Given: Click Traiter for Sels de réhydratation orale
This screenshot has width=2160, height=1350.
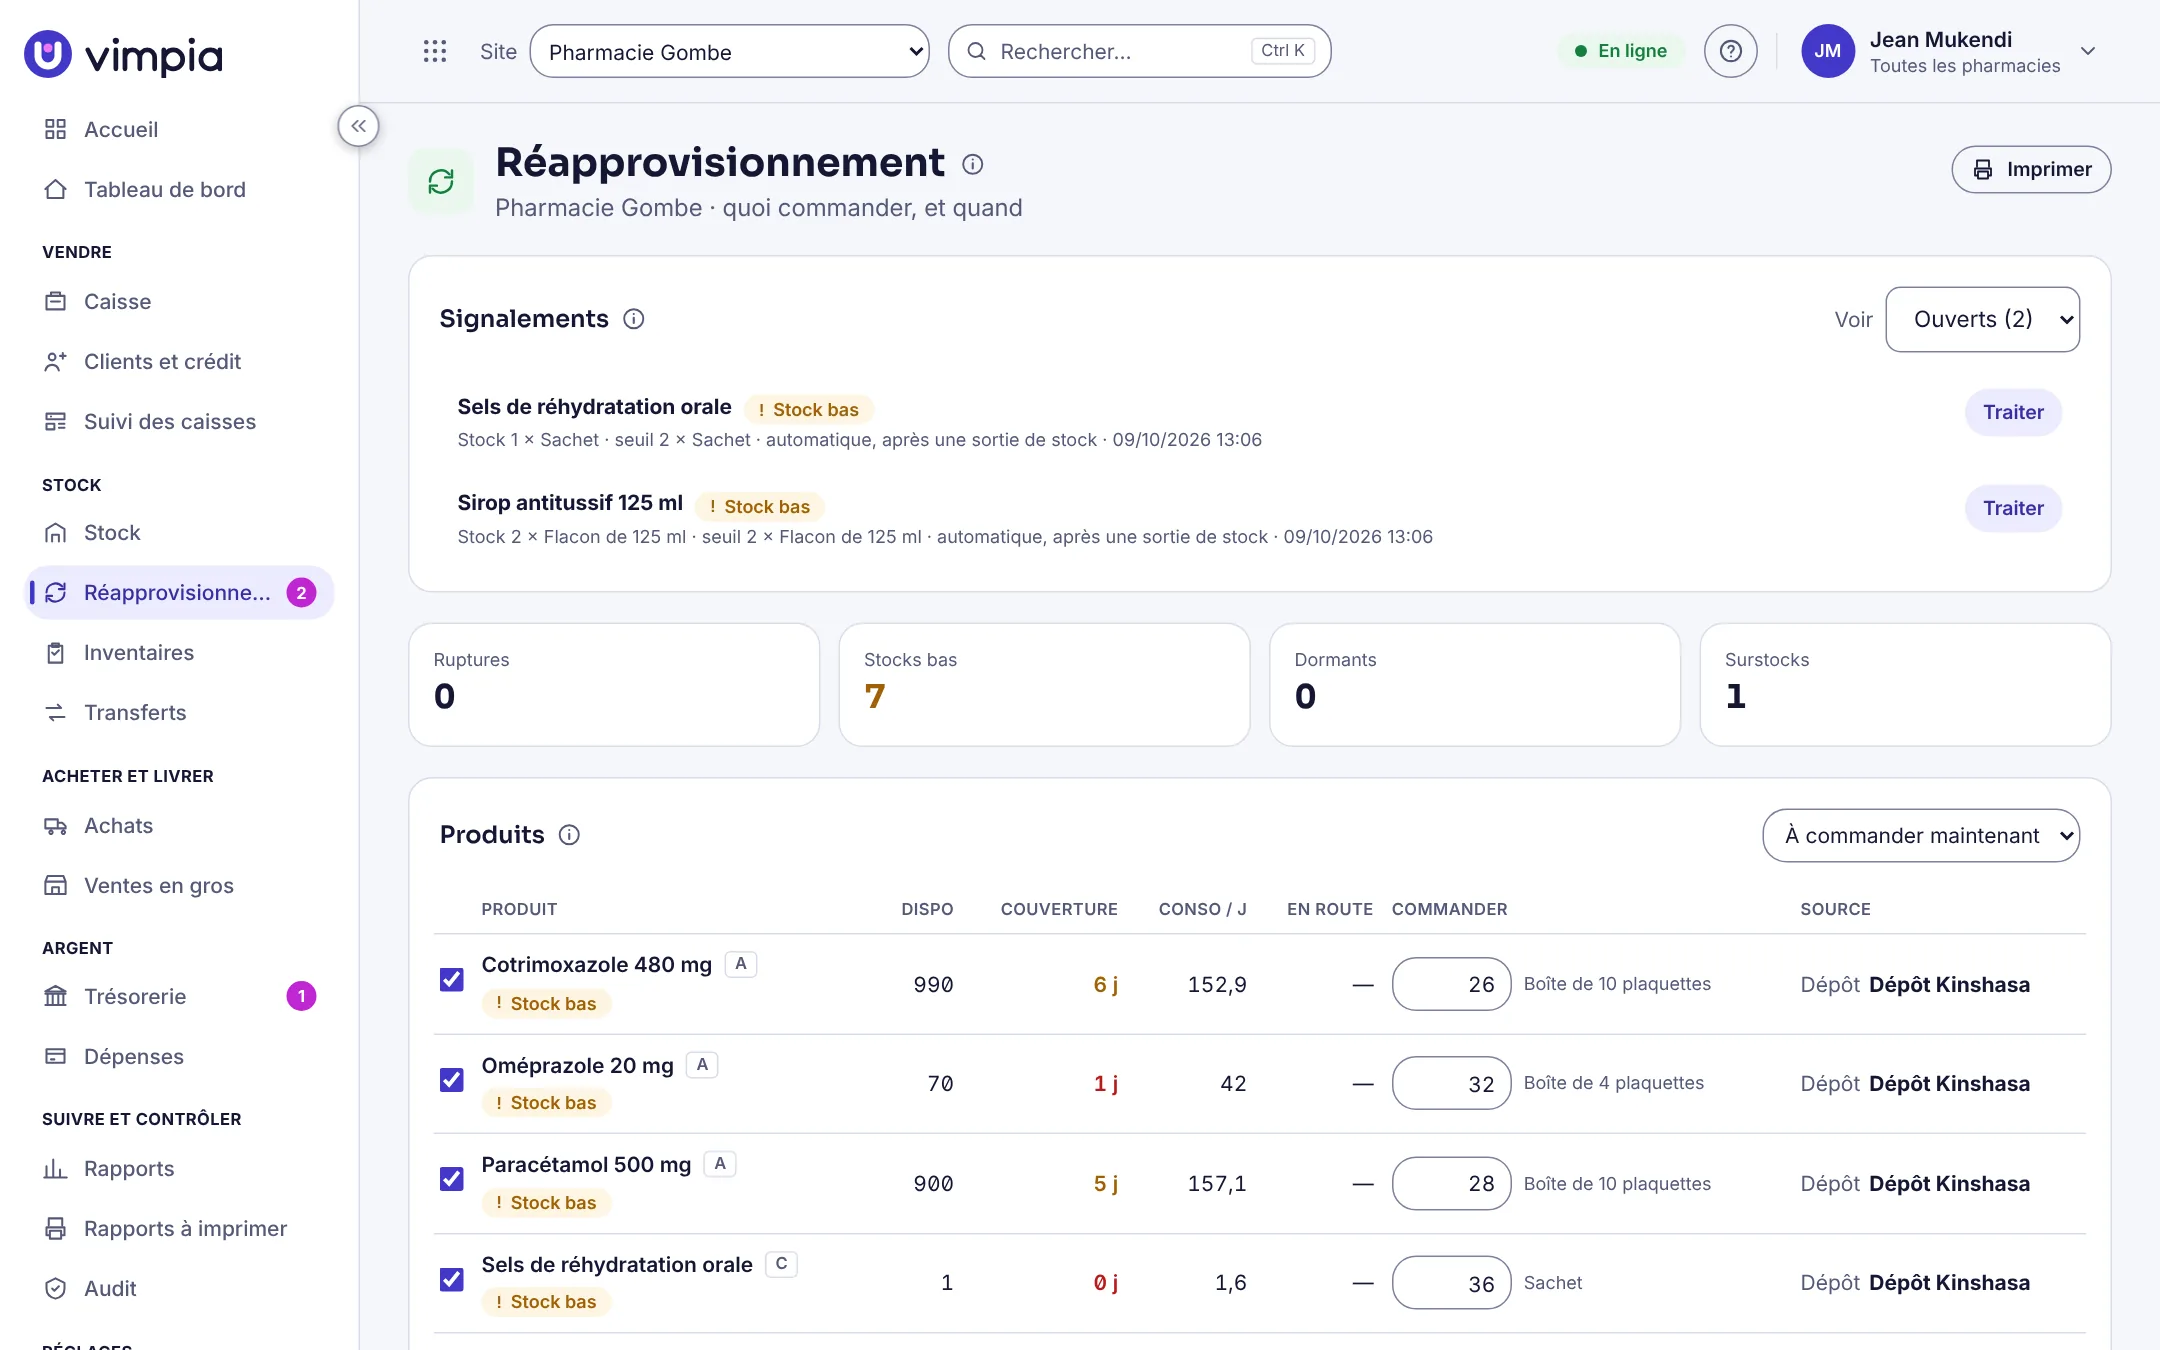Looking at the screenshot, I should pyautogui.click(x=2013, y=412).
